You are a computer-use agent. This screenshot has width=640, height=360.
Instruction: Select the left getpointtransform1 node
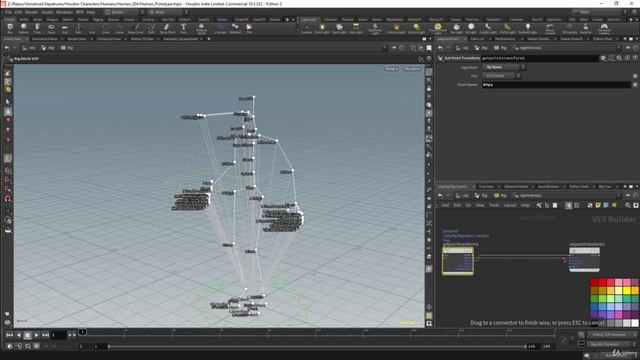pos(458,260)
